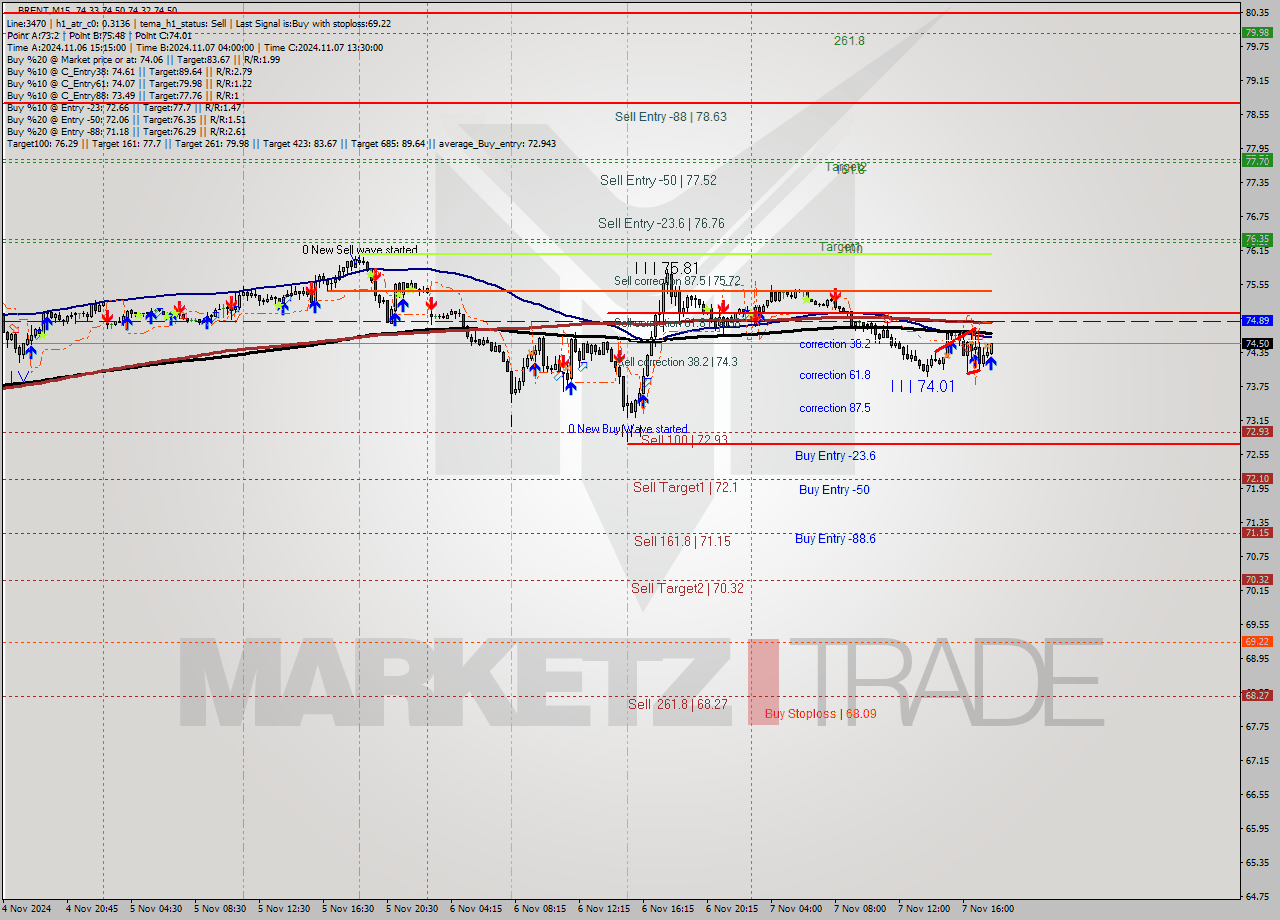
Task: Click the '4 Nov 2024' date on the time axis
Action: point(26,909)
